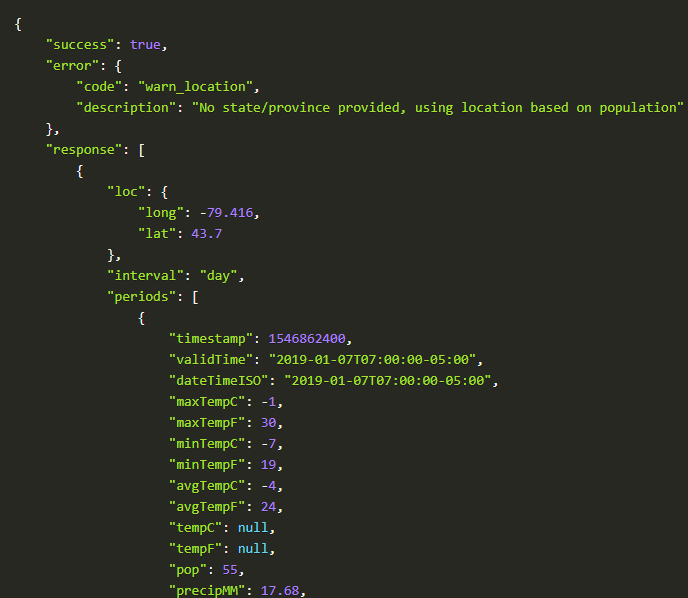Select the longitude value -79.416
688x598 pixels.
point(226,213)
